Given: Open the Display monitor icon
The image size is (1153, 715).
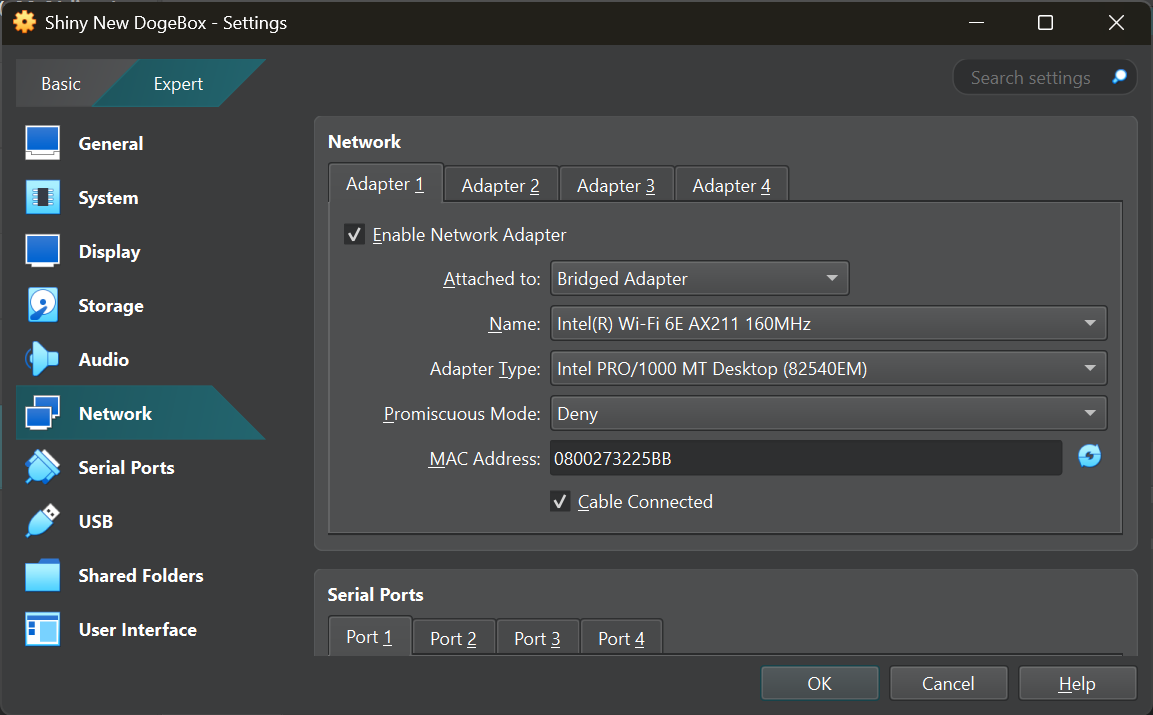Looking at the screenshot, I should [43, 251].
